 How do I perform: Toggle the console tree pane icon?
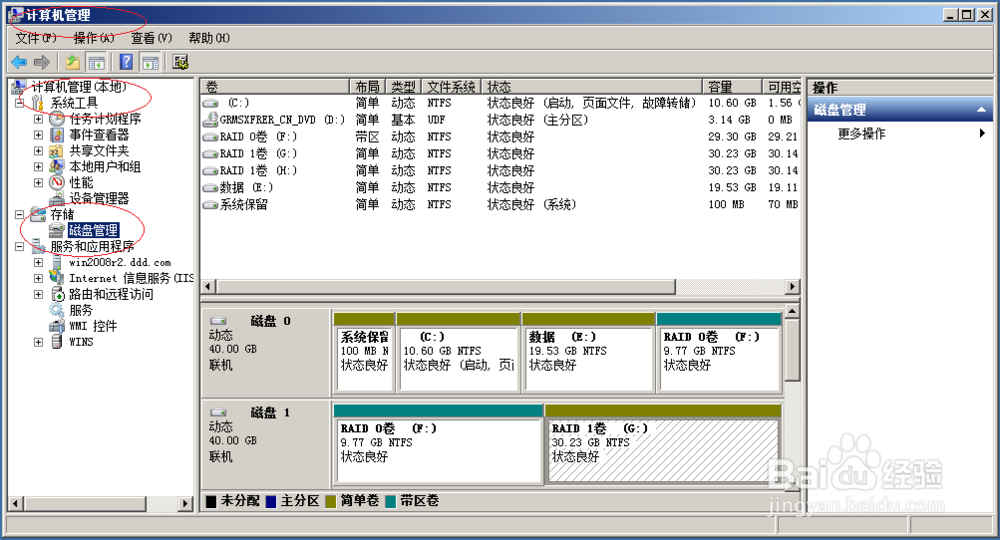click(96, 62)
